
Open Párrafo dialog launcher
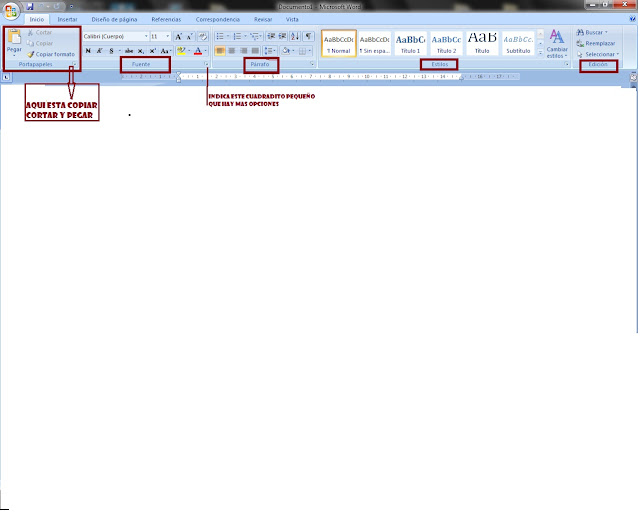pos(312,64)
